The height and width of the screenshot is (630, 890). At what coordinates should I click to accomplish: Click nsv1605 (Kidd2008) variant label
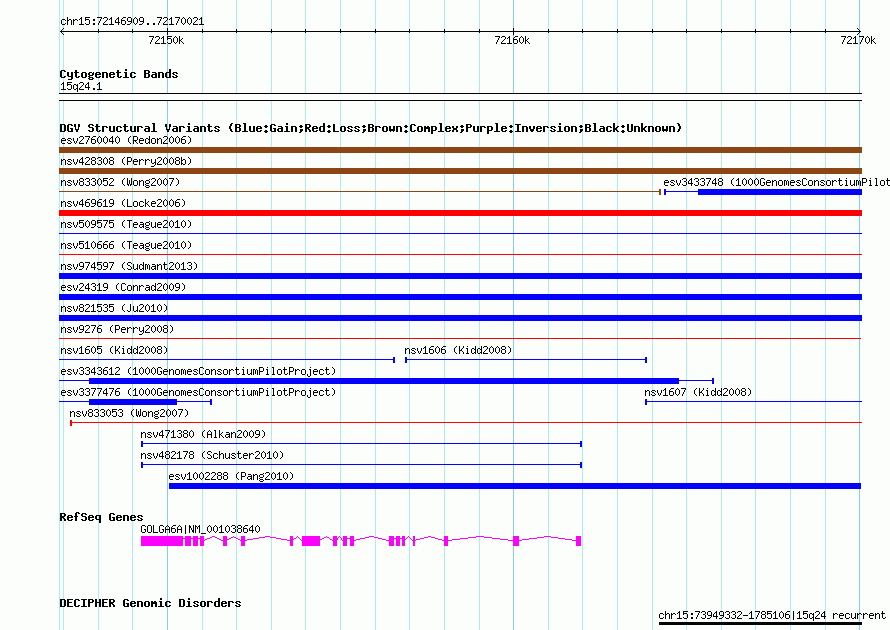tap(114, 350)
